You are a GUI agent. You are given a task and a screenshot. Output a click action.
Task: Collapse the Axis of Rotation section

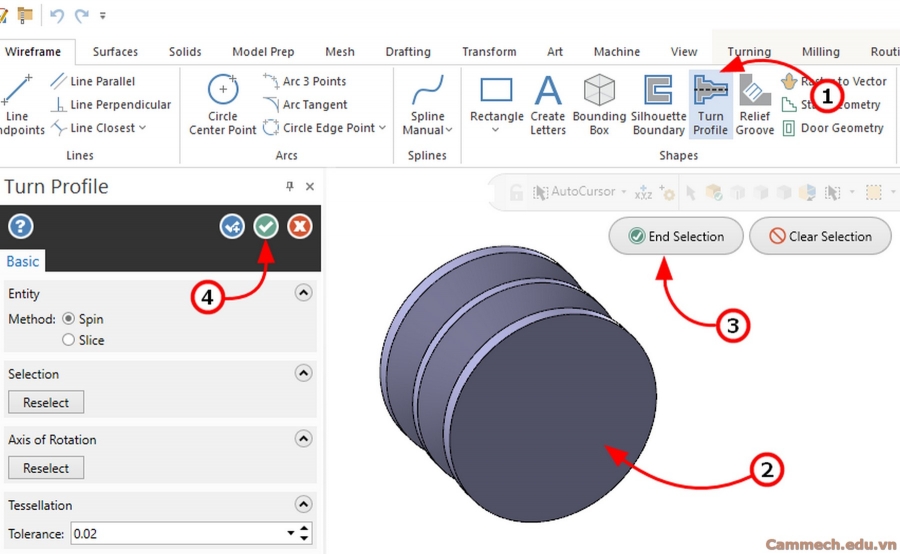click(304, 439)
